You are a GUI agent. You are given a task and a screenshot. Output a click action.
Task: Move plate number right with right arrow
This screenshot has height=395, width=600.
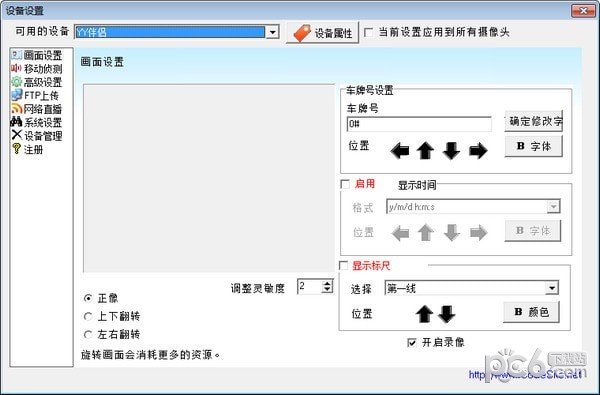(478, 150)
